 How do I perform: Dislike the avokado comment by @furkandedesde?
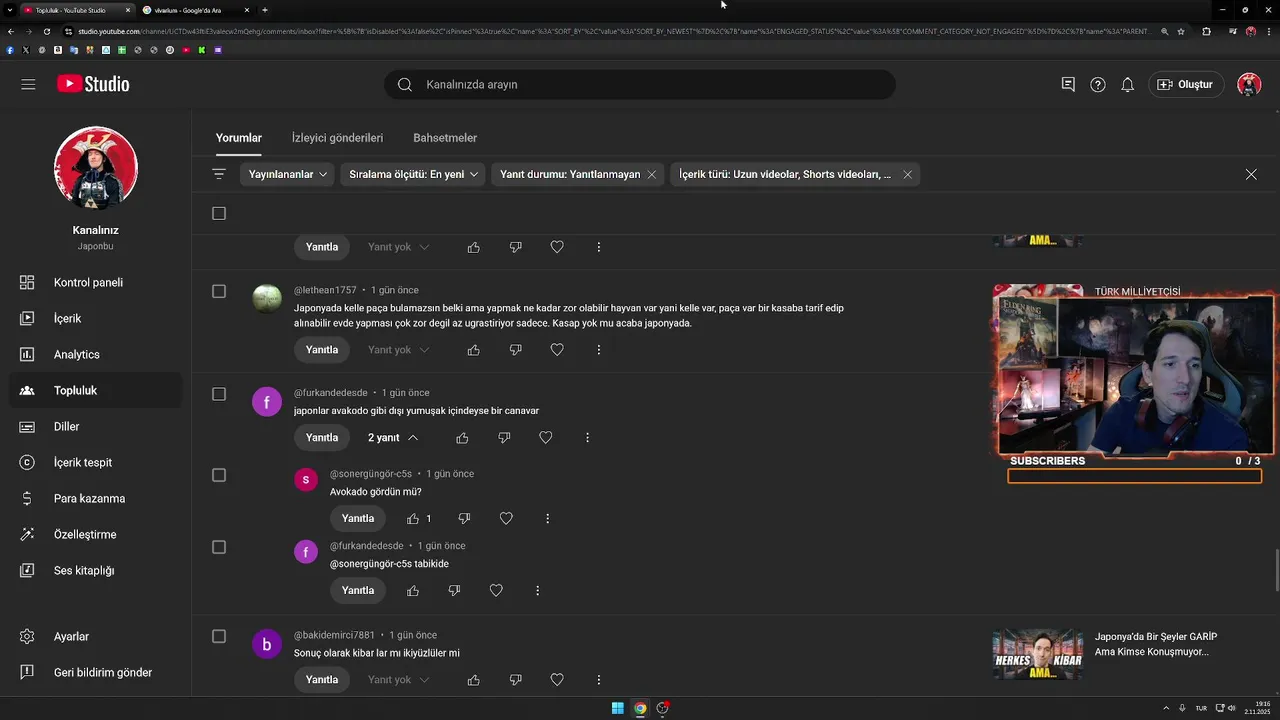point(504,438)
